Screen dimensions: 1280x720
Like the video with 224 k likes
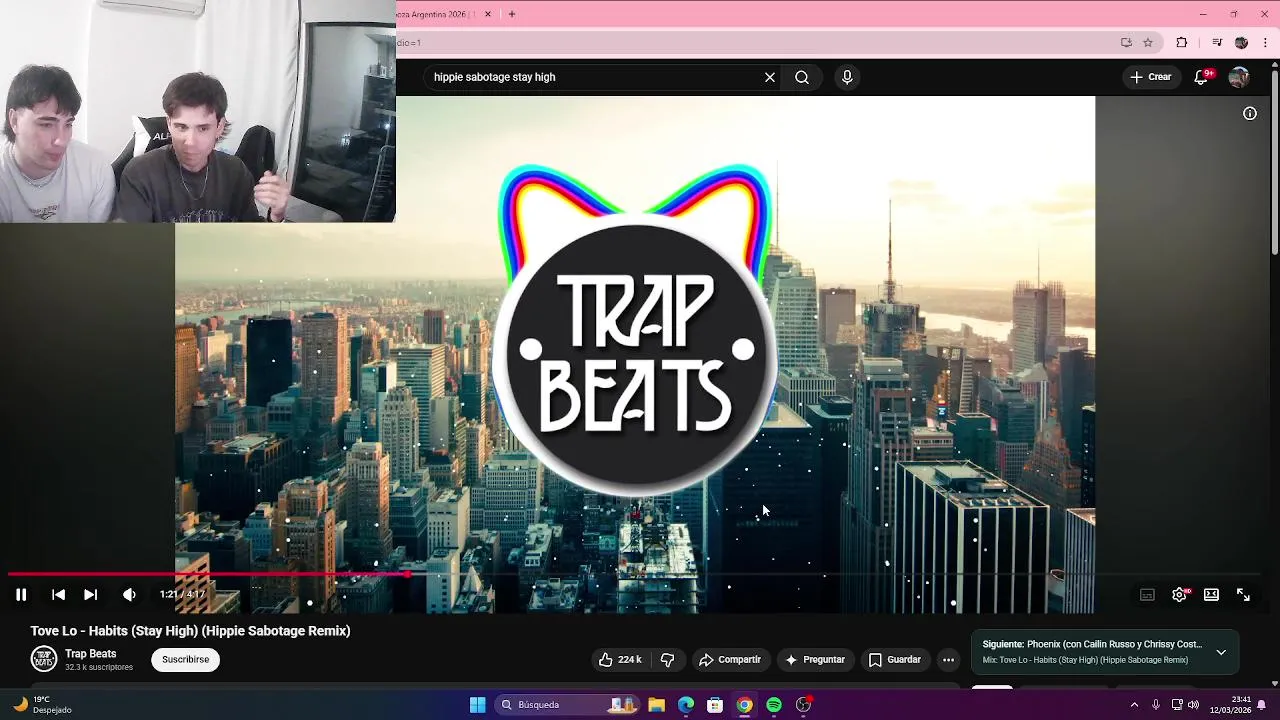point(620,660)
